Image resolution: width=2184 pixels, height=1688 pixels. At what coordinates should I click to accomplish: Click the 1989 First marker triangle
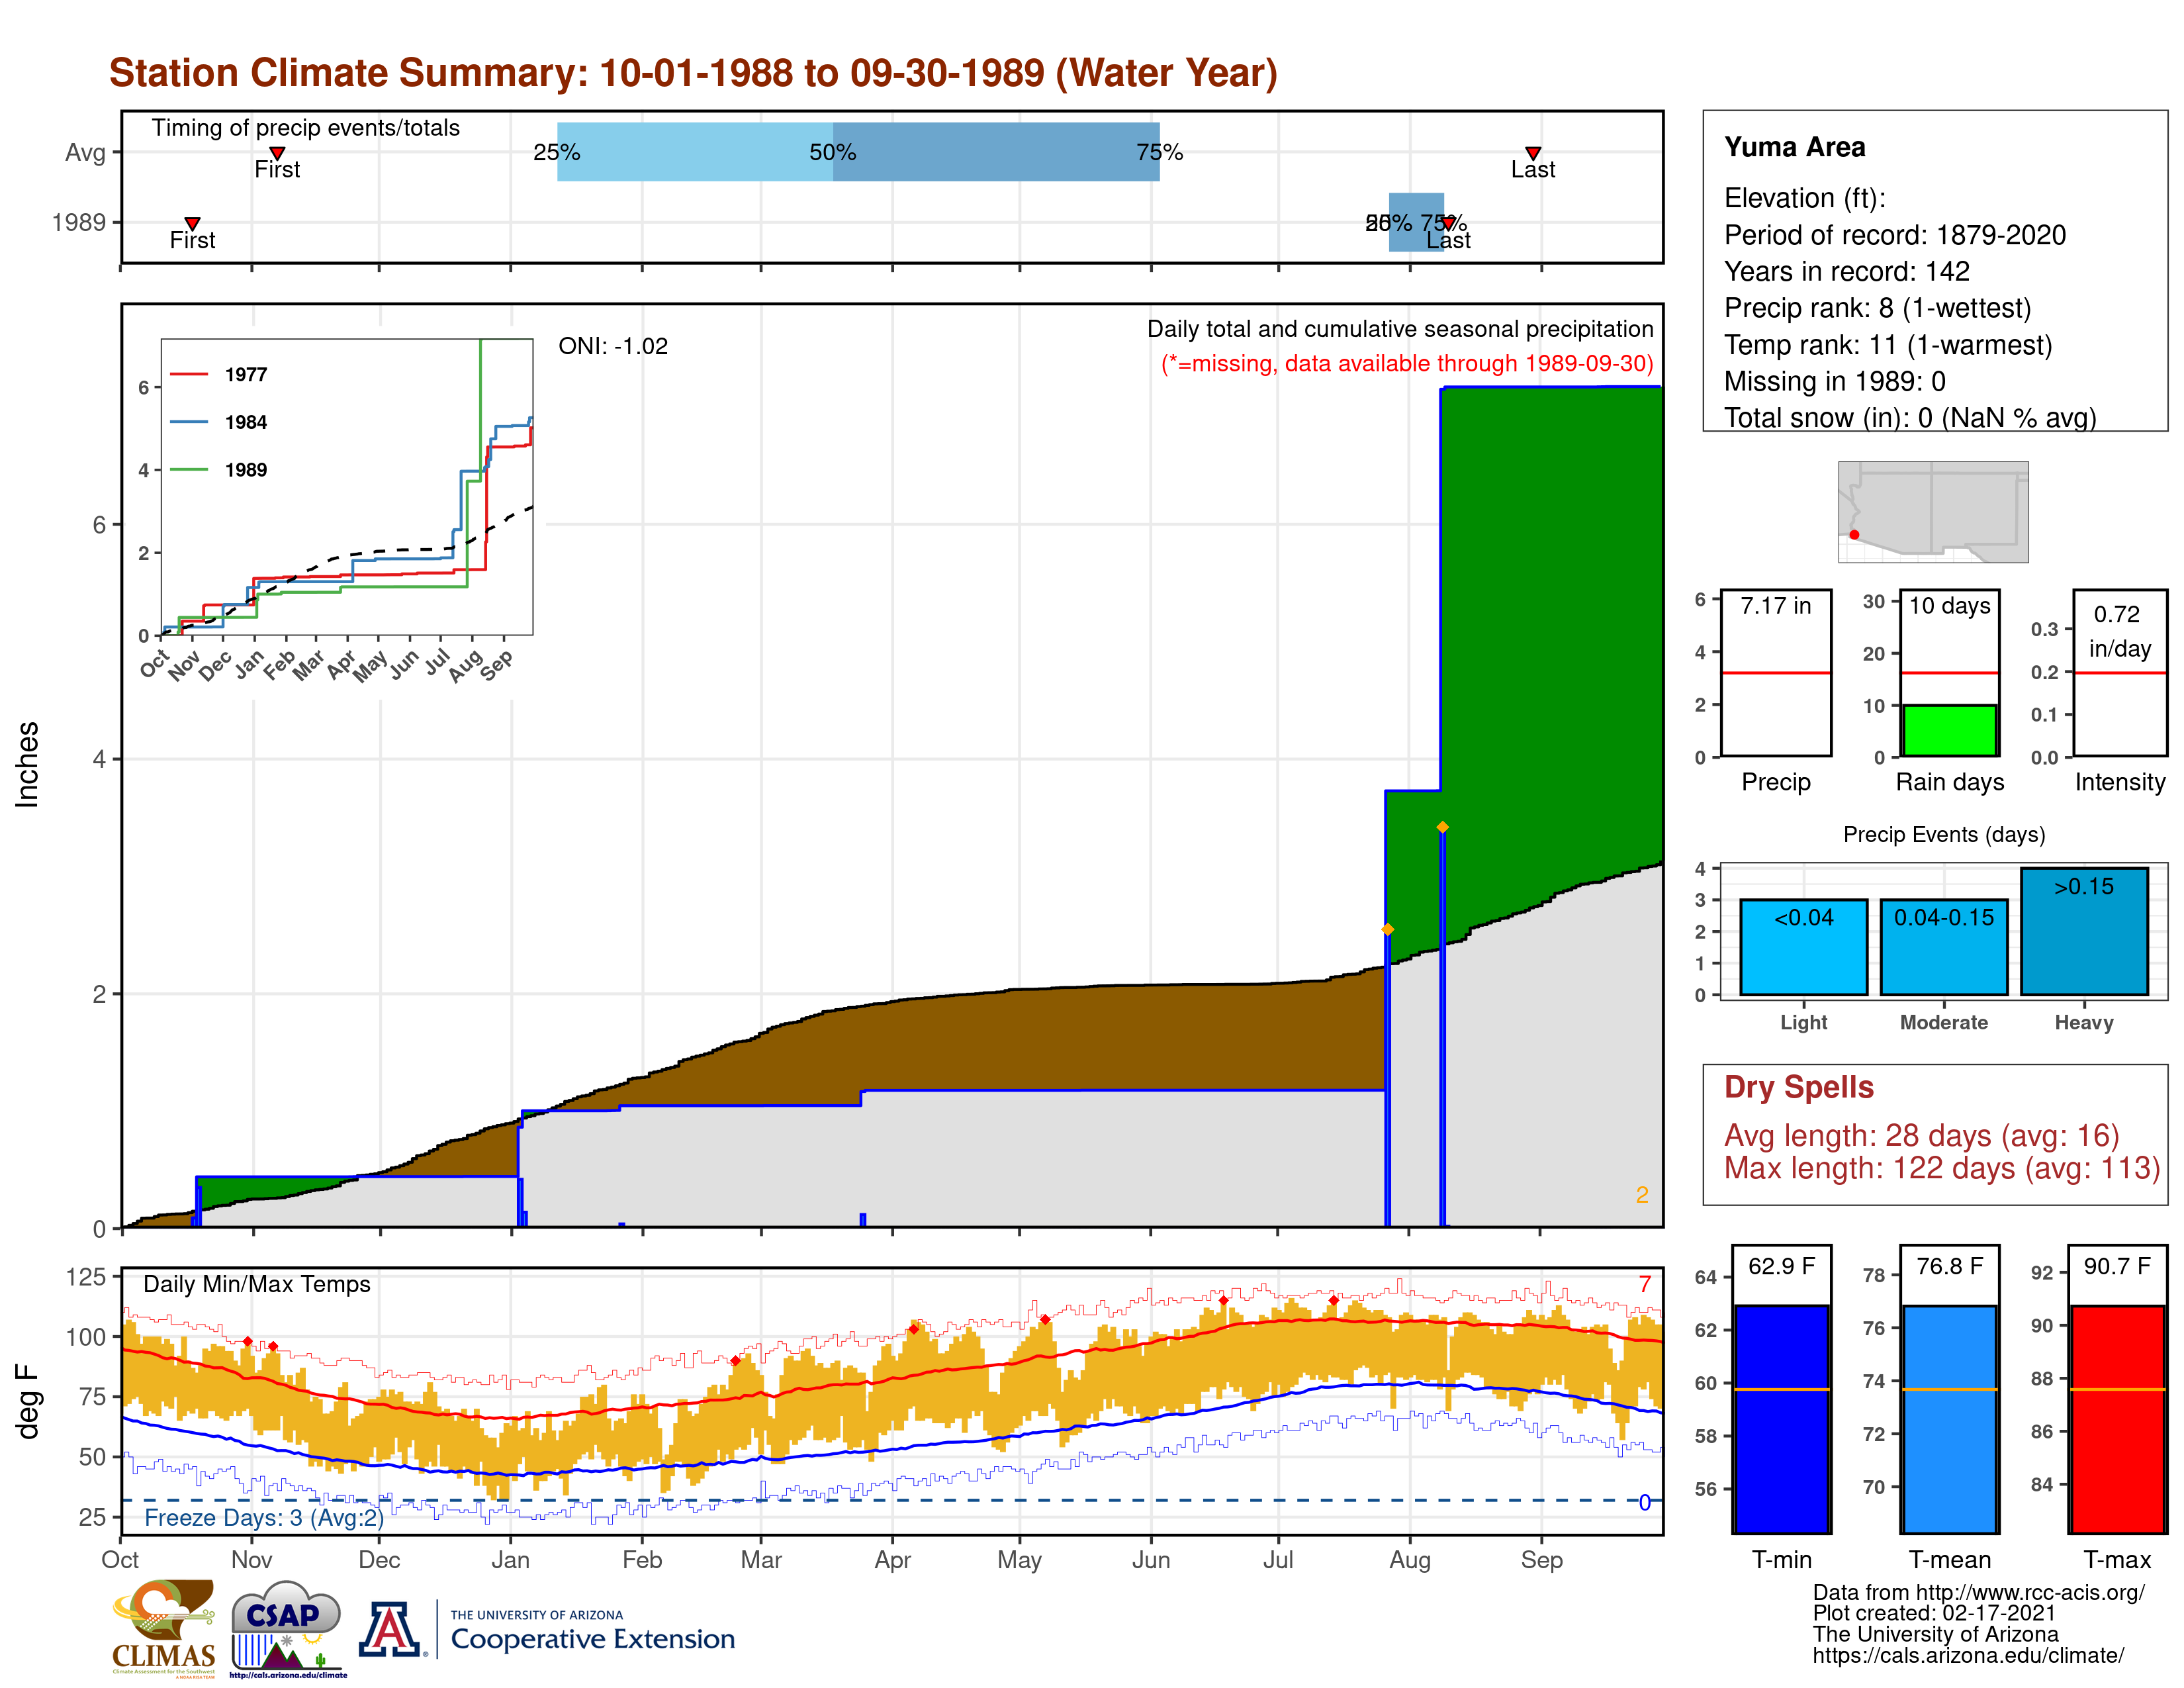pyautogui.click(x=193, y=224)
